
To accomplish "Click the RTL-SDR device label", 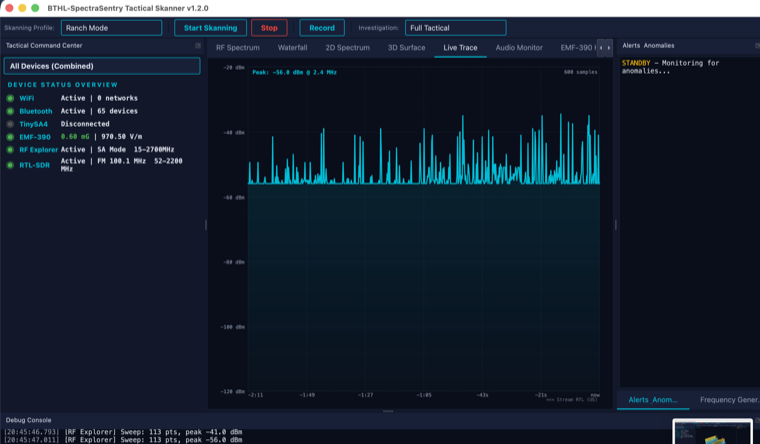I will pos(34,165).
